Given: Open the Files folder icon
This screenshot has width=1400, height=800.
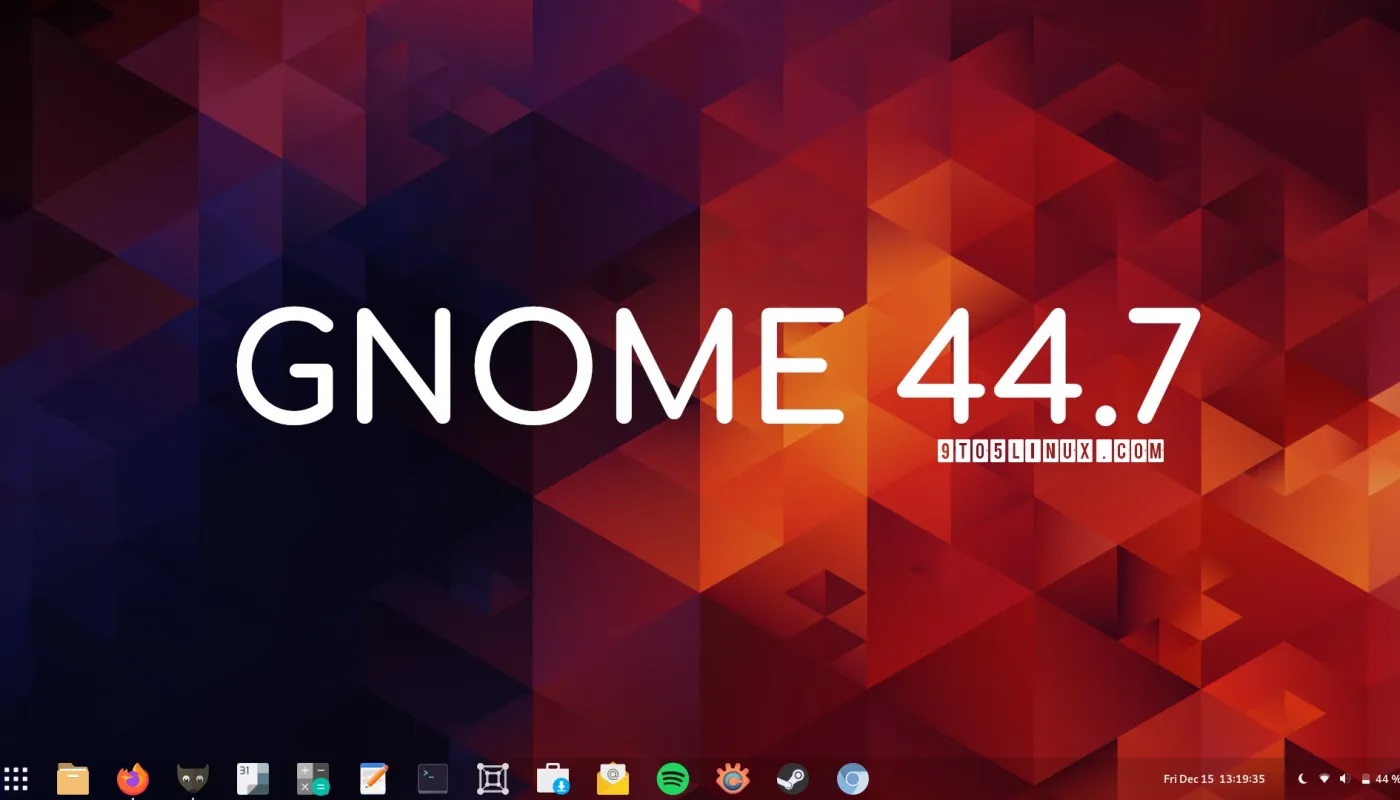Looking at the screenshot, I should pyautogui.click(x=73, y=779).
